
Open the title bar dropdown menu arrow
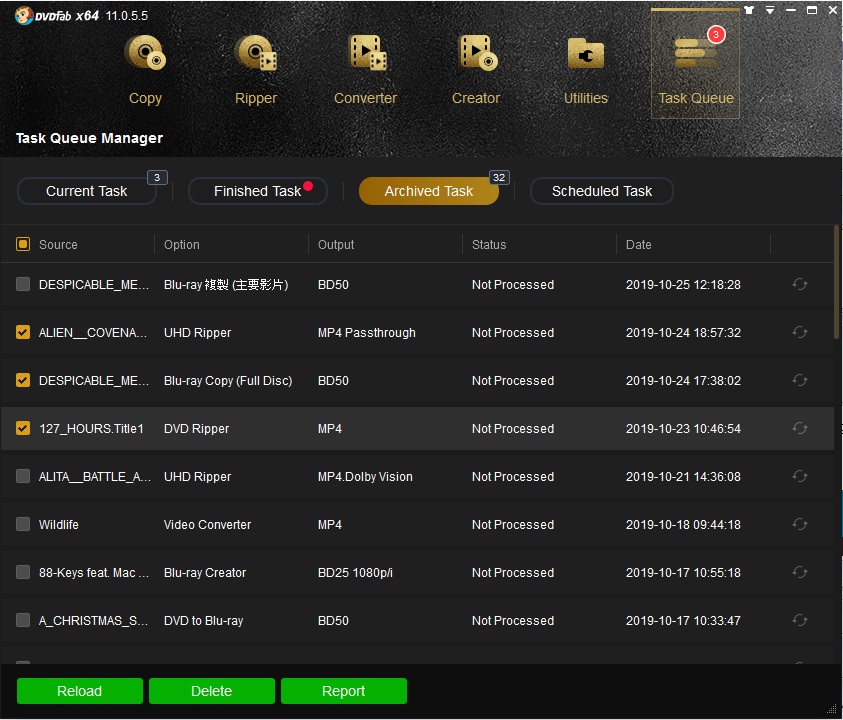click(x=770, y=10)
